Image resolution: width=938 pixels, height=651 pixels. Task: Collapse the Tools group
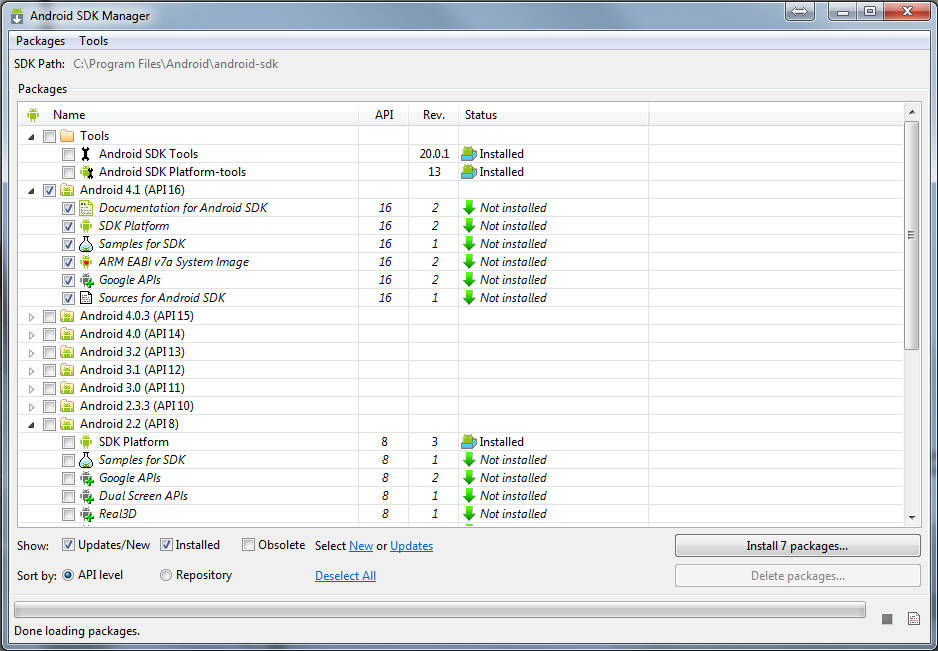click(x=31, y=137)
